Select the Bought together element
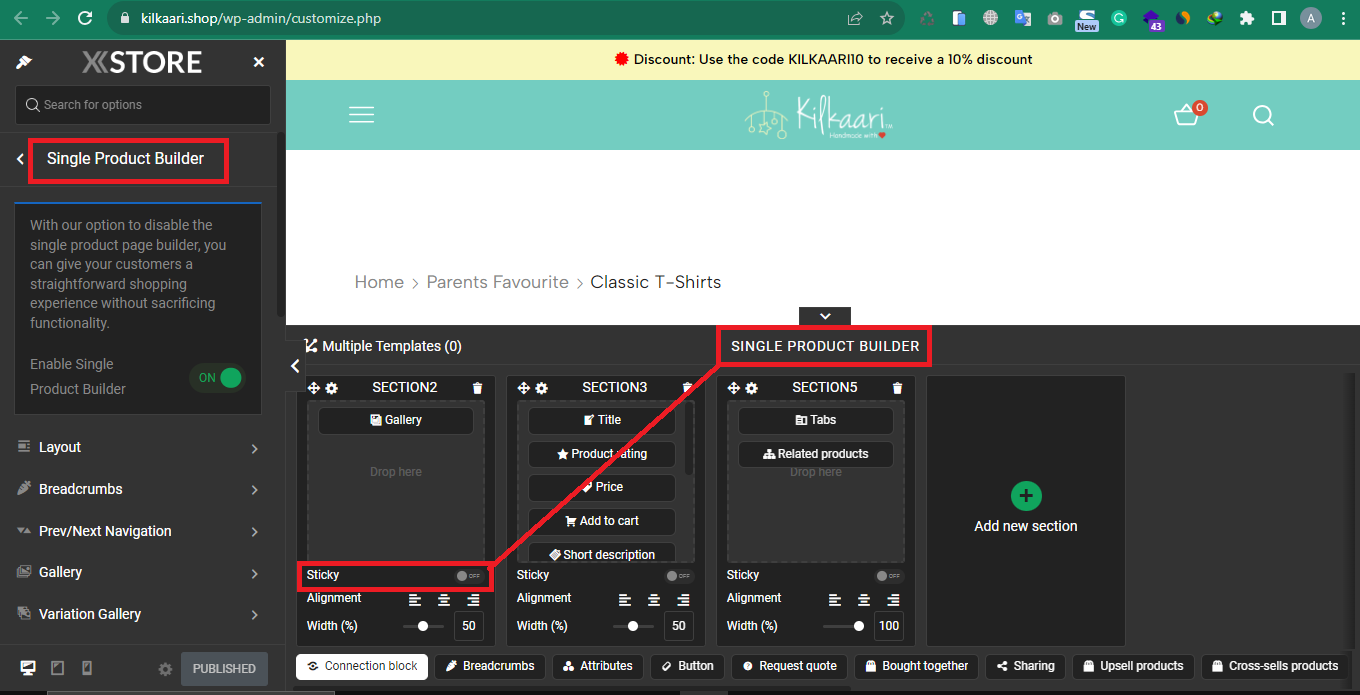The height and width of the screenshot is (695, 1360). pyautogui.click(x=917, y=666)
